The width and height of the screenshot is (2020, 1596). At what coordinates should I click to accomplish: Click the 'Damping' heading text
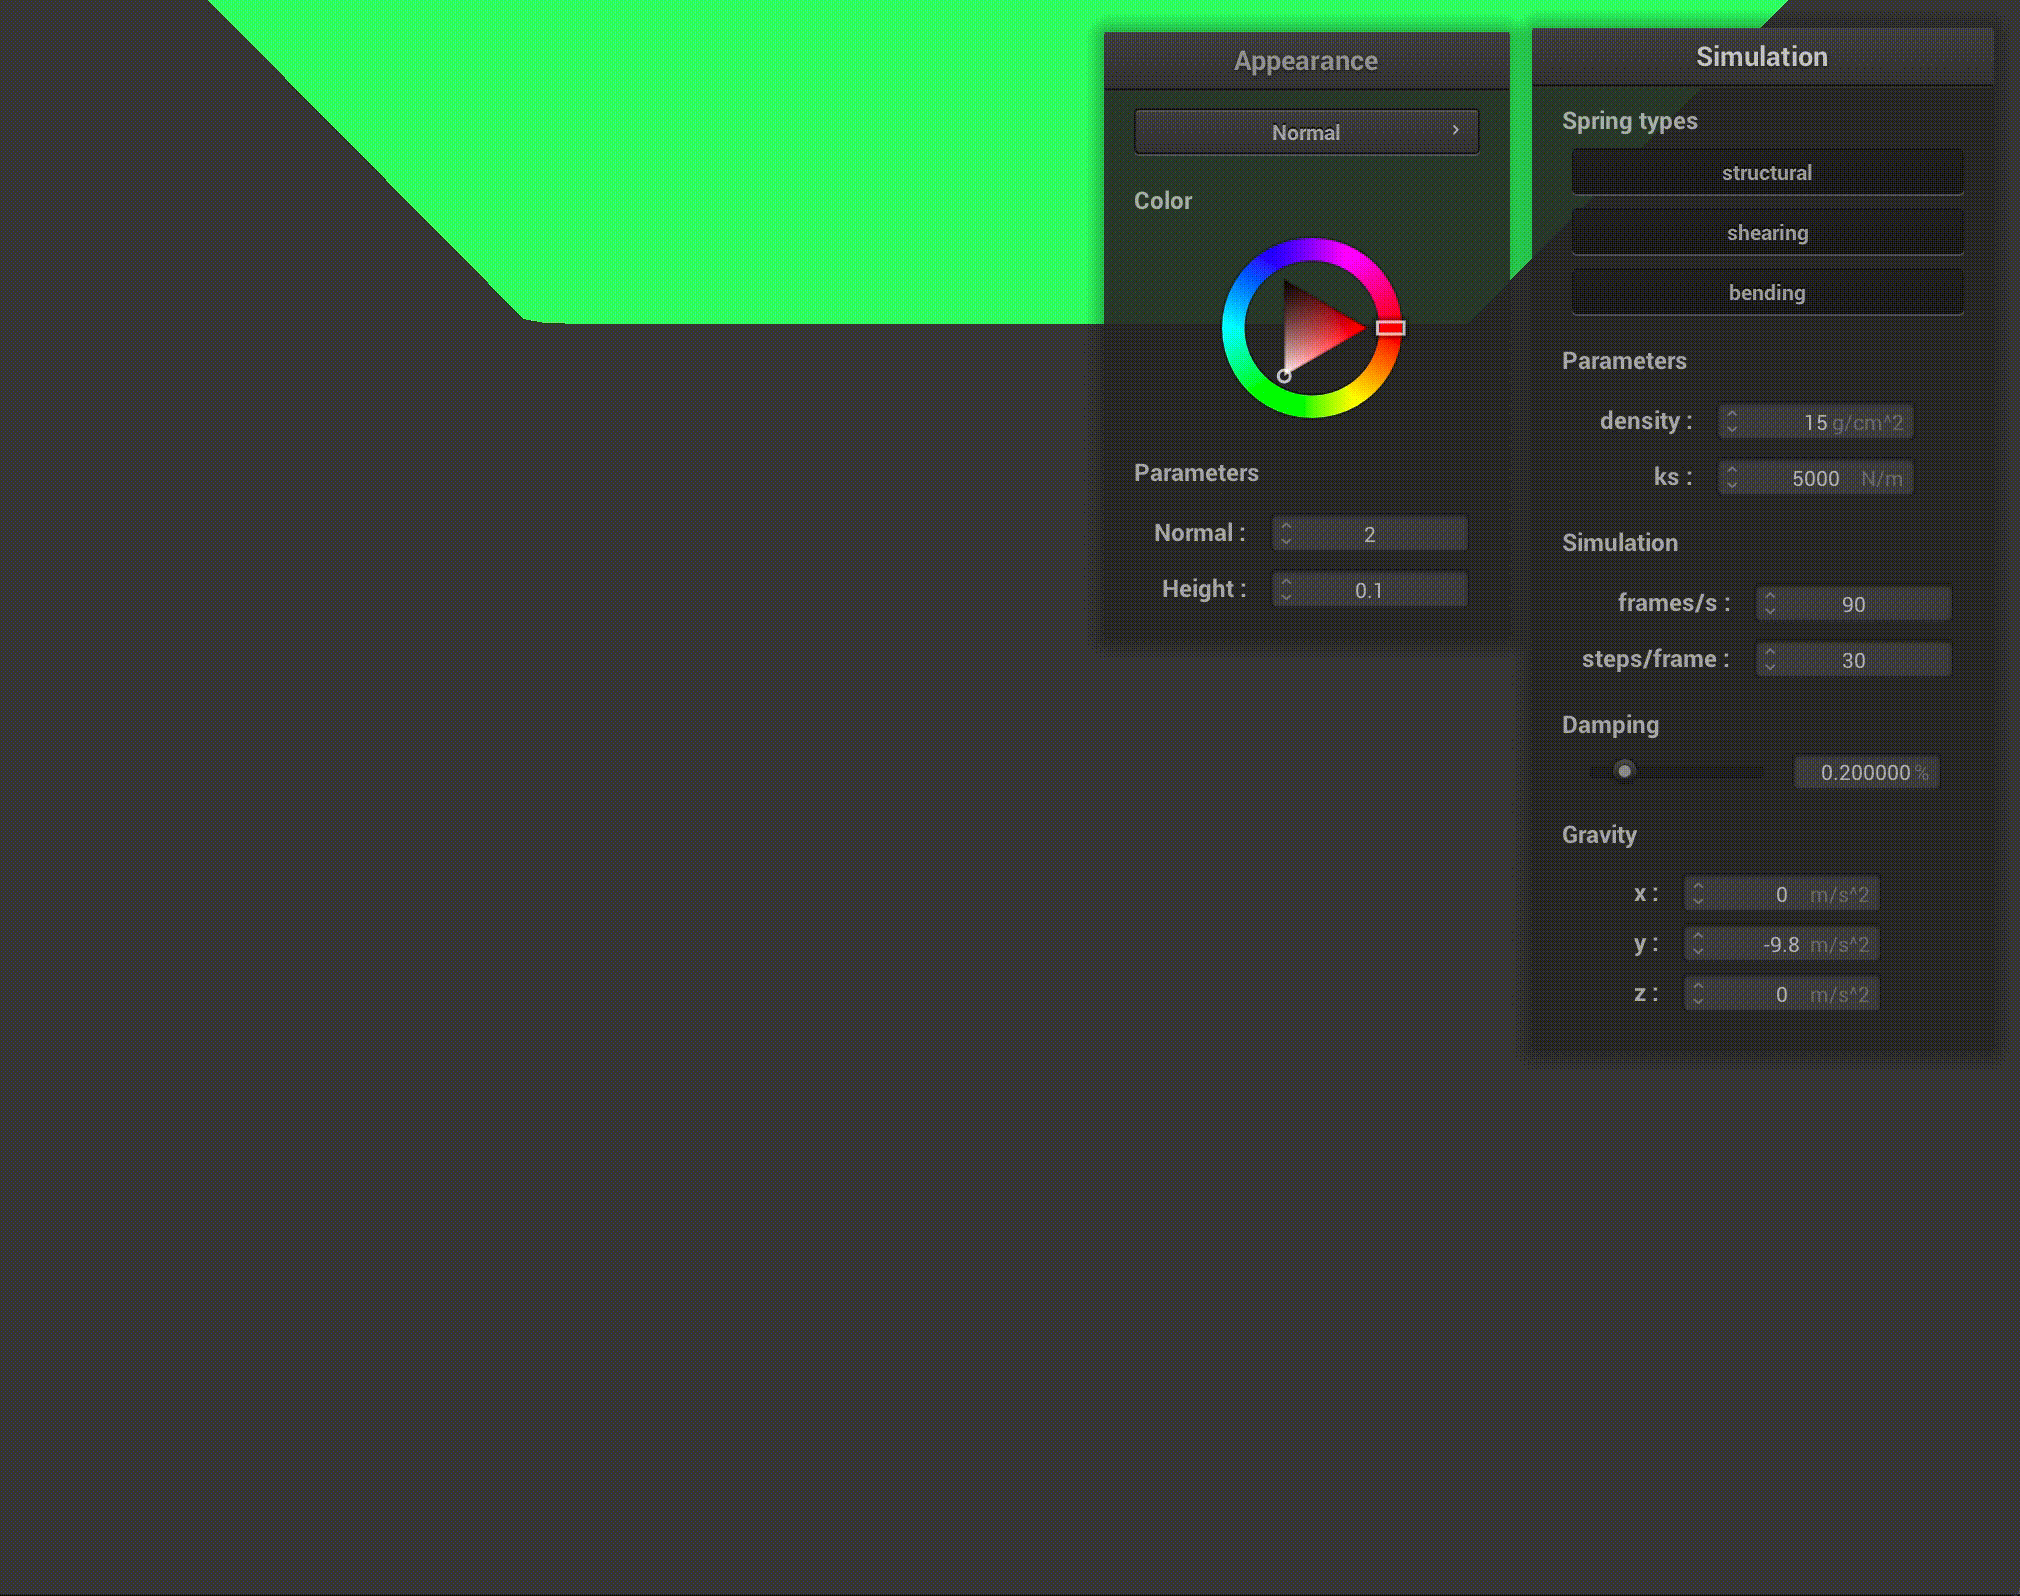coord(1610,725)
